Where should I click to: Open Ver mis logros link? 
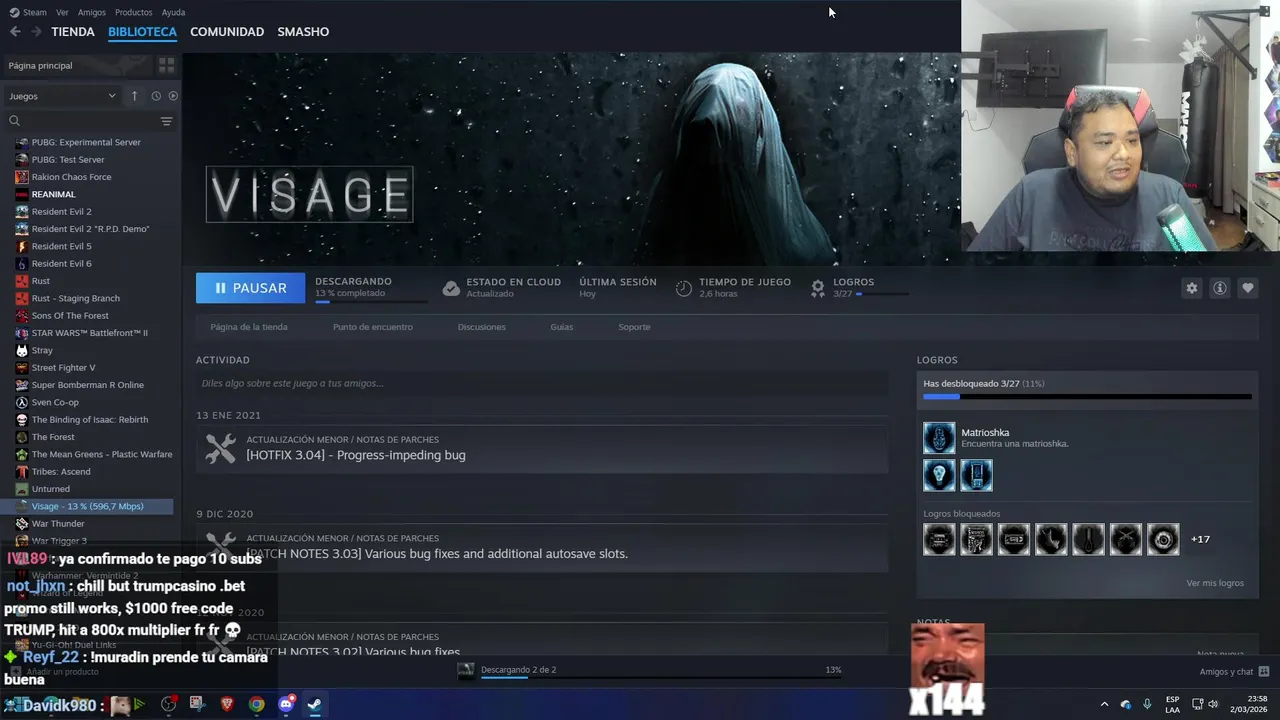coord(1215,583)
